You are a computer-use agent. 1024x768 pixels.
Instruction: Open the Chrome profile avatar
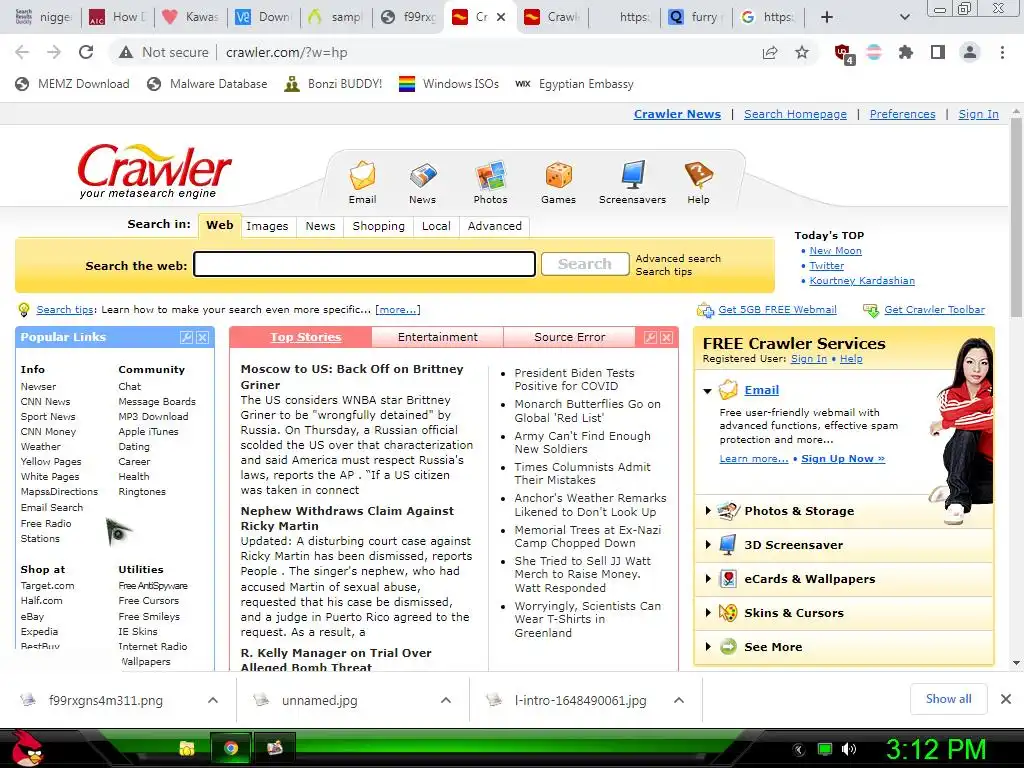pos(970,52)
